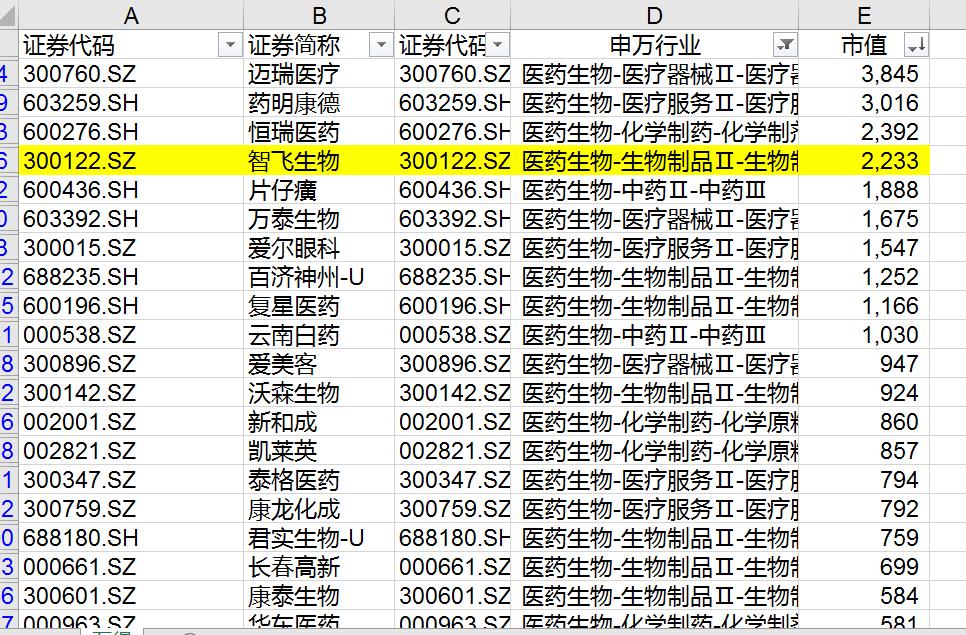Select column E by clicking its header letter
The image size is (966, 635).
click(864, 15)
